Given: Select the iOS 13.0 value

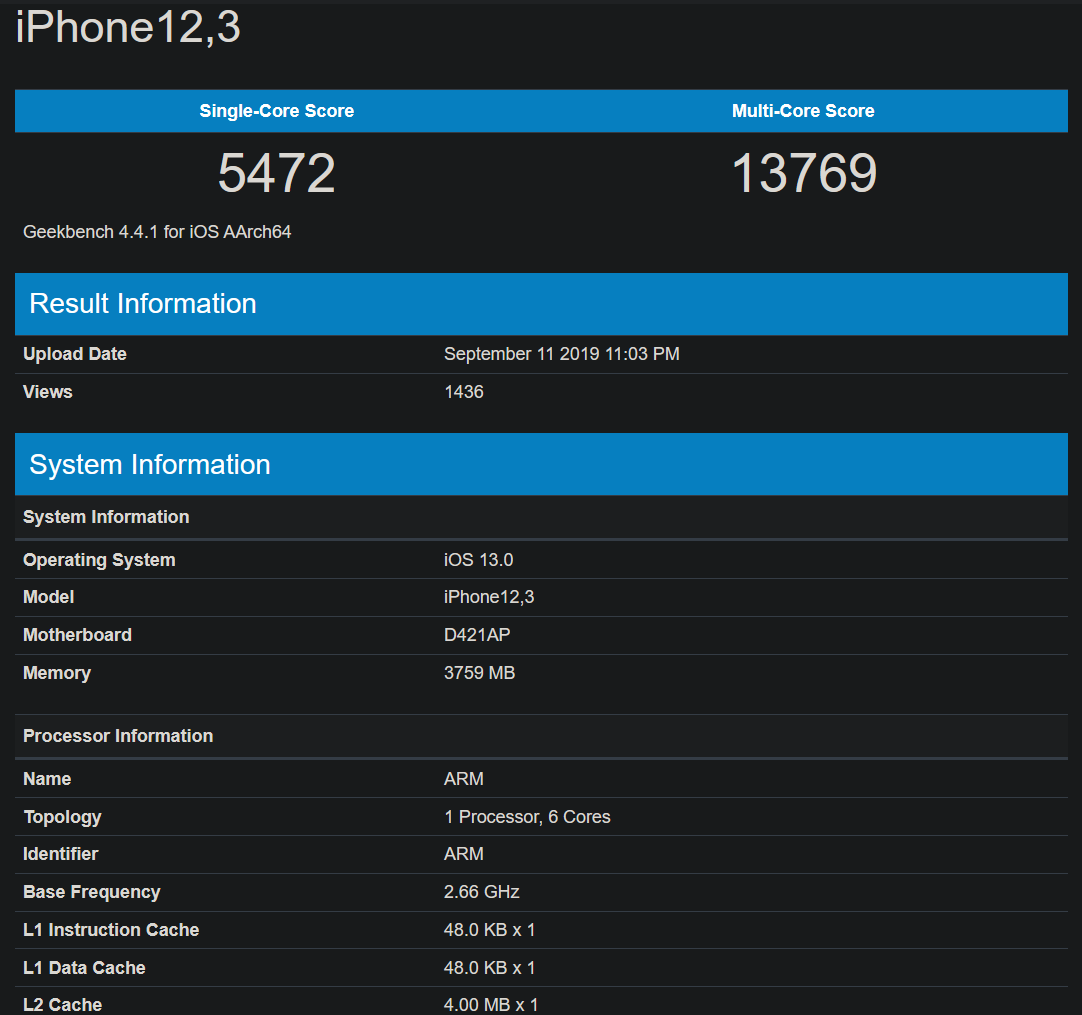Looking at the screenshot, I should pos(478,560).
